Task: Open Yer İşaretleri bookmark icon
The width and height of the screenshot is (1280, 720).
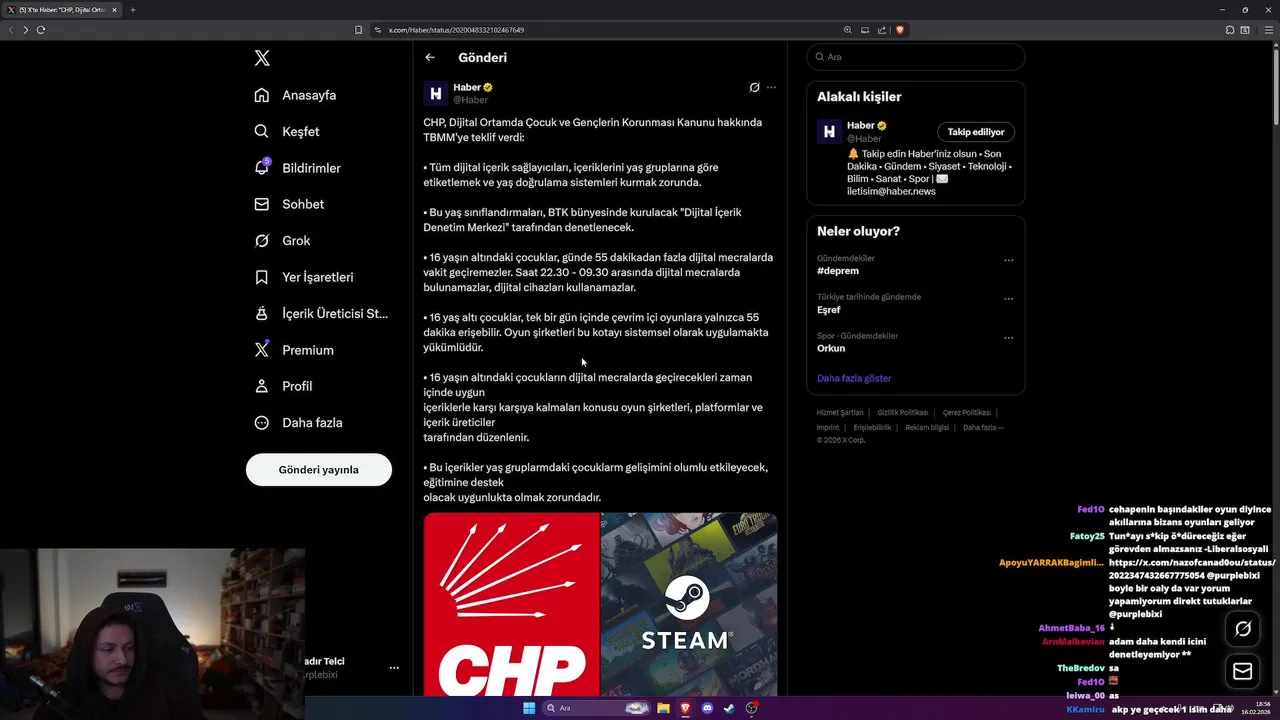Action: (x=261, y=277)
